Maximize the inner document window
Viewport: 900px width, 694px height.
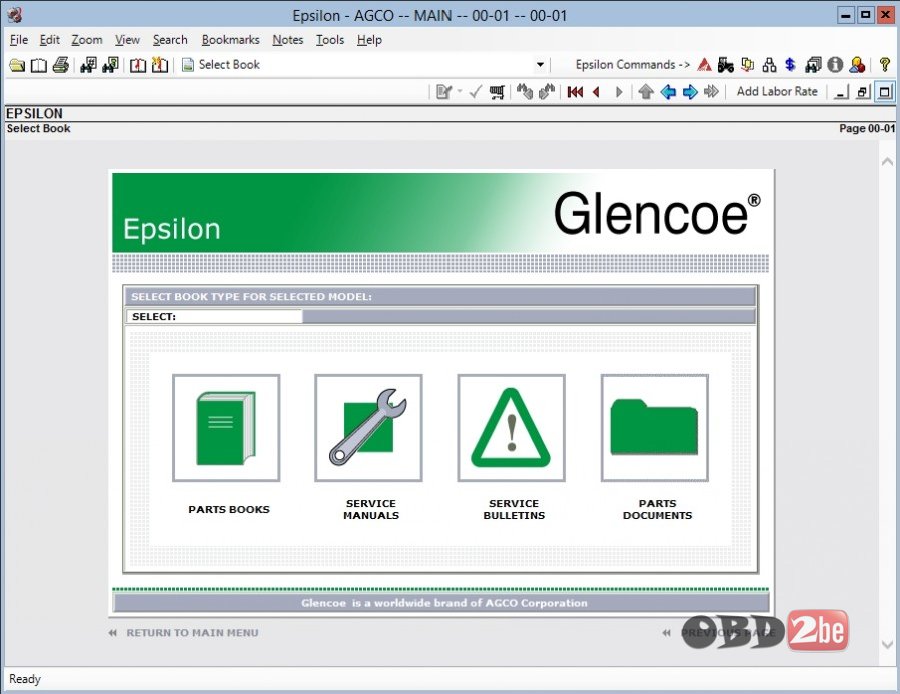(x=885, y=92)
